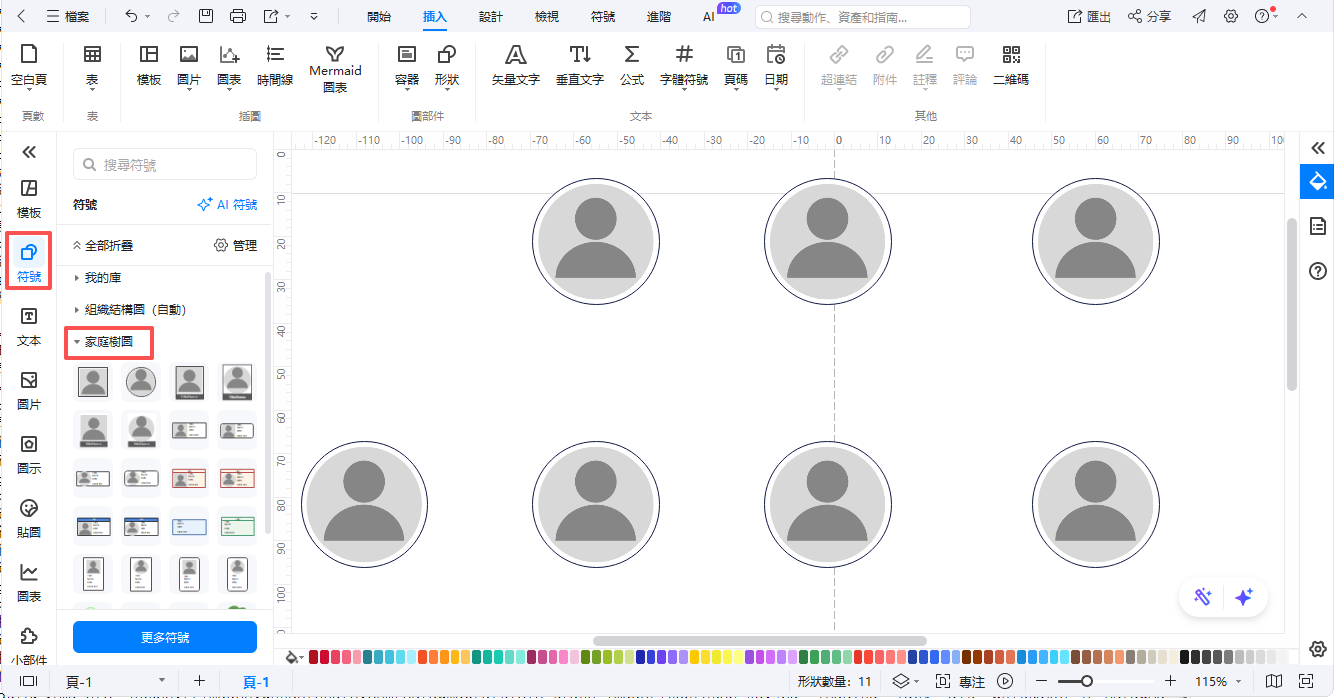This screenshot has height=698, width=1335.
Task: Collapse the left sidebar panel
Action: (x=29, y=152)
